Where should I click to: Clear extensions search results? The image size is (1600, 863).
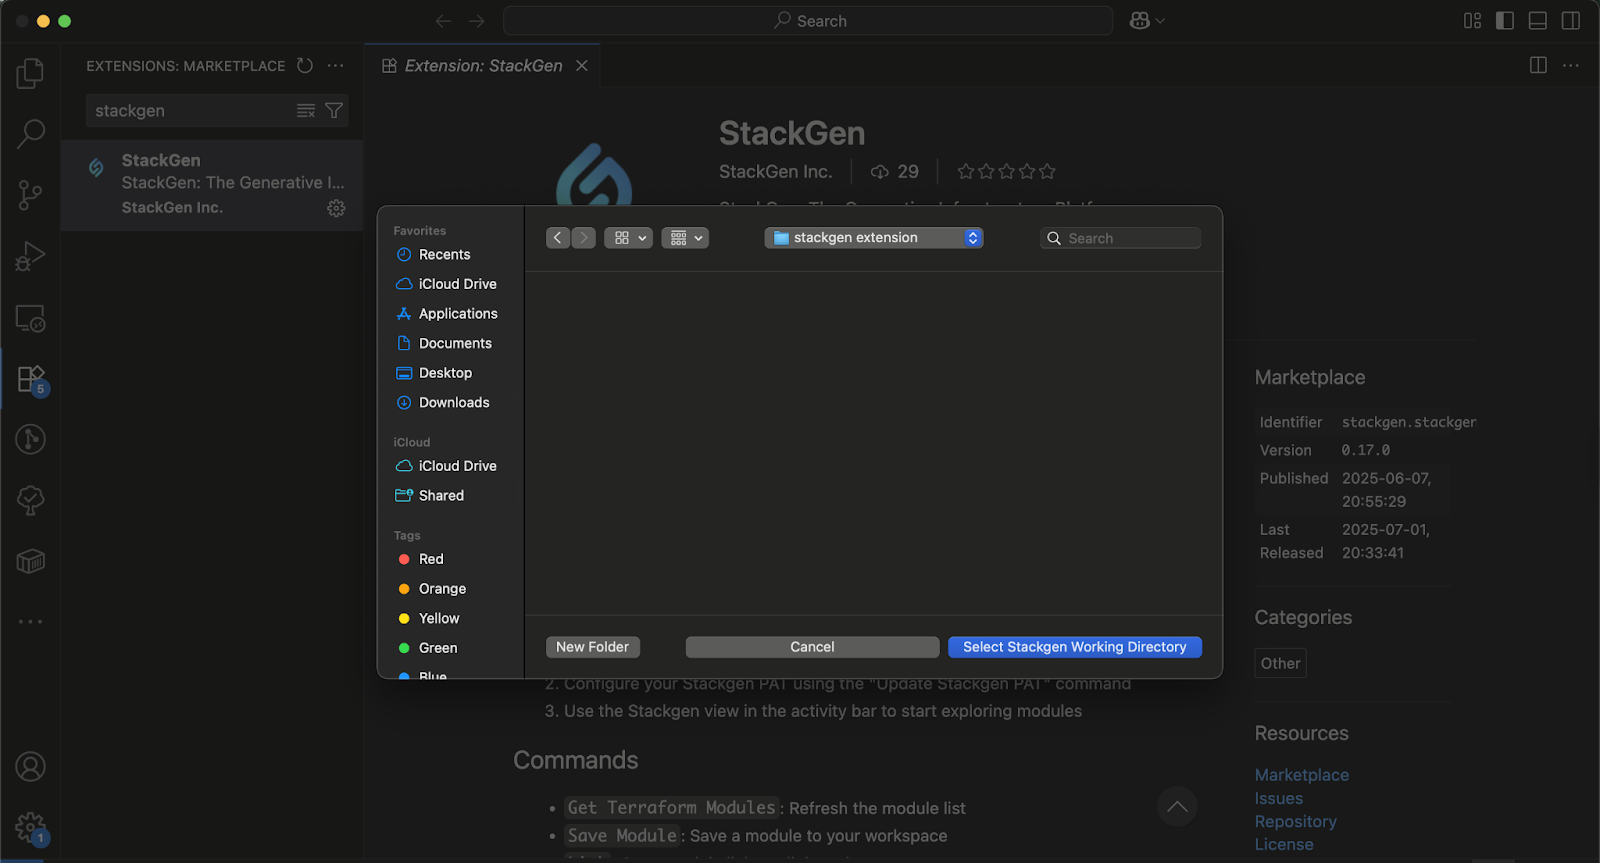point(306,111)
